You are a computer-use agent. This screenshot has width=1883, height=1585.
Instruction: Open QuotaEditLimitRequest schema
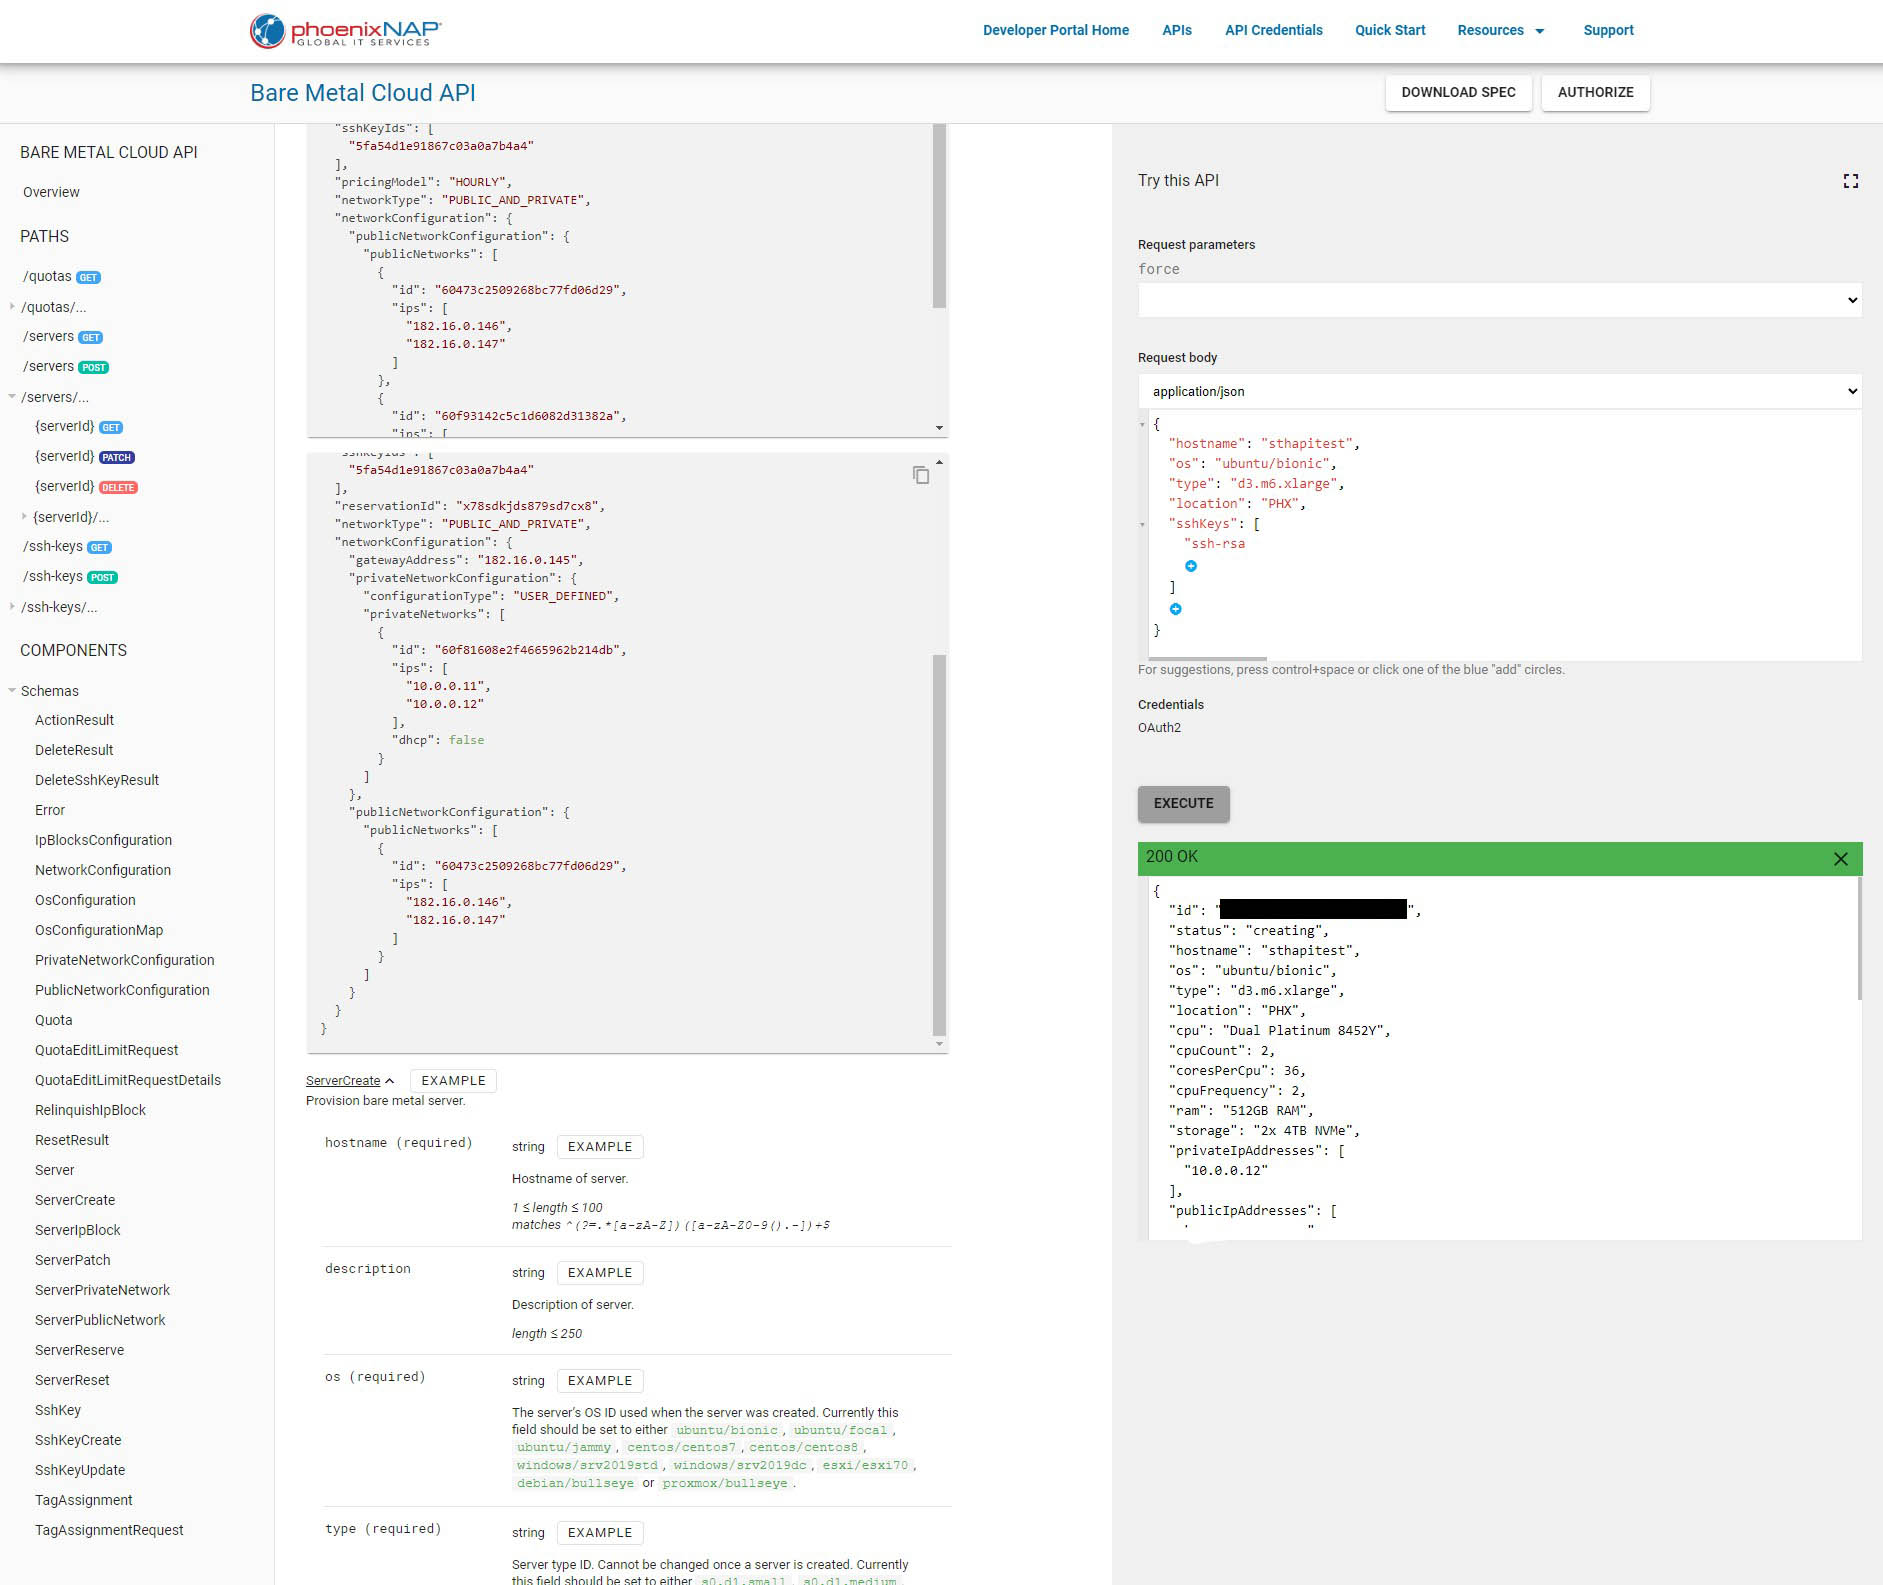(107, 1050)
